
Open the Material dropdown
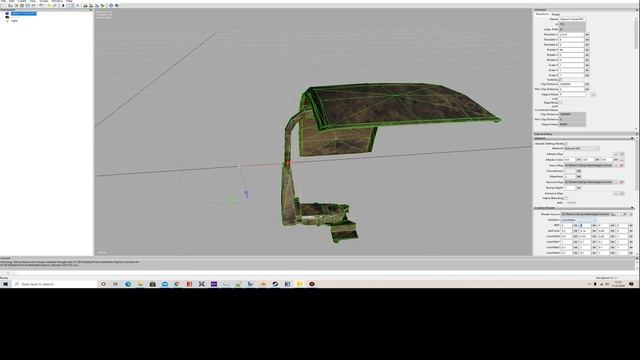pos(582,149)
